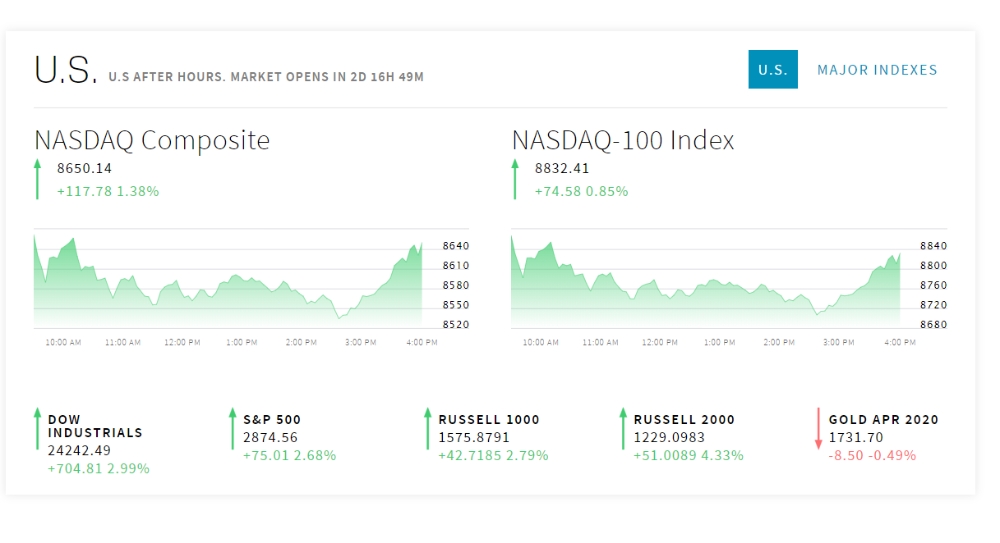This screenshot has height=543, width=1000.
Task: Open the DOW INDUSTRIALS index link
Action: coord(95,426)
